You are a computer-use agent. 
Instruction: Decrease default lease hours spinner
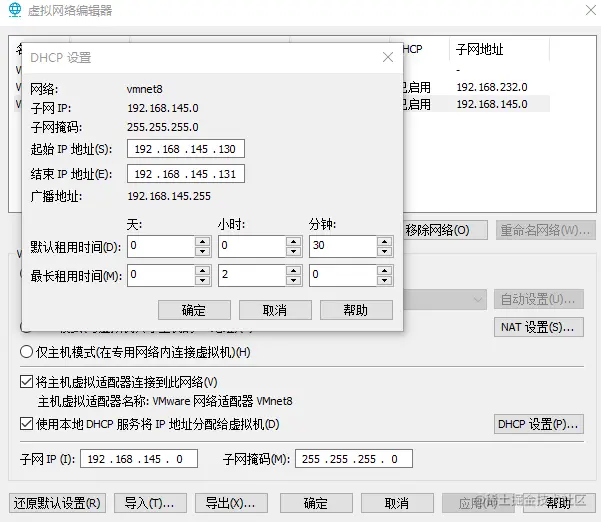[293, 251]
